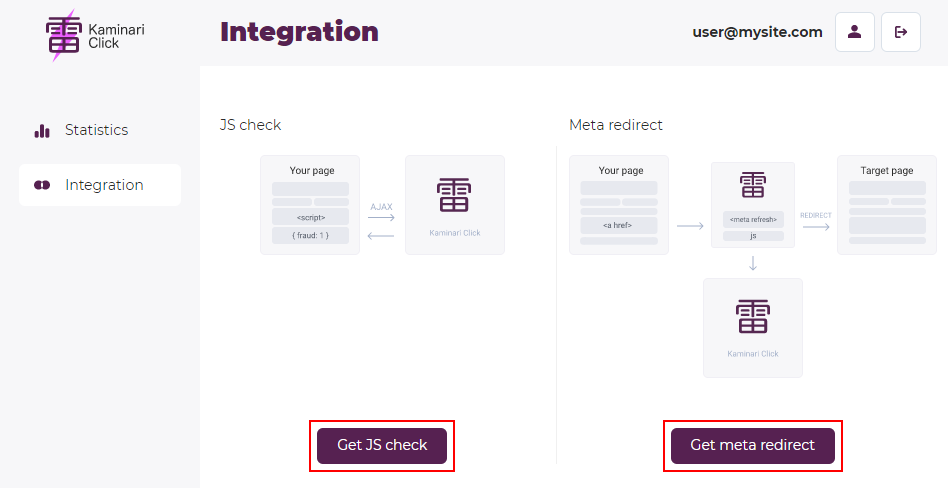Viewport: 948px width, 488px height.
Task: Click the logout icon button
Action: point(900,32)
